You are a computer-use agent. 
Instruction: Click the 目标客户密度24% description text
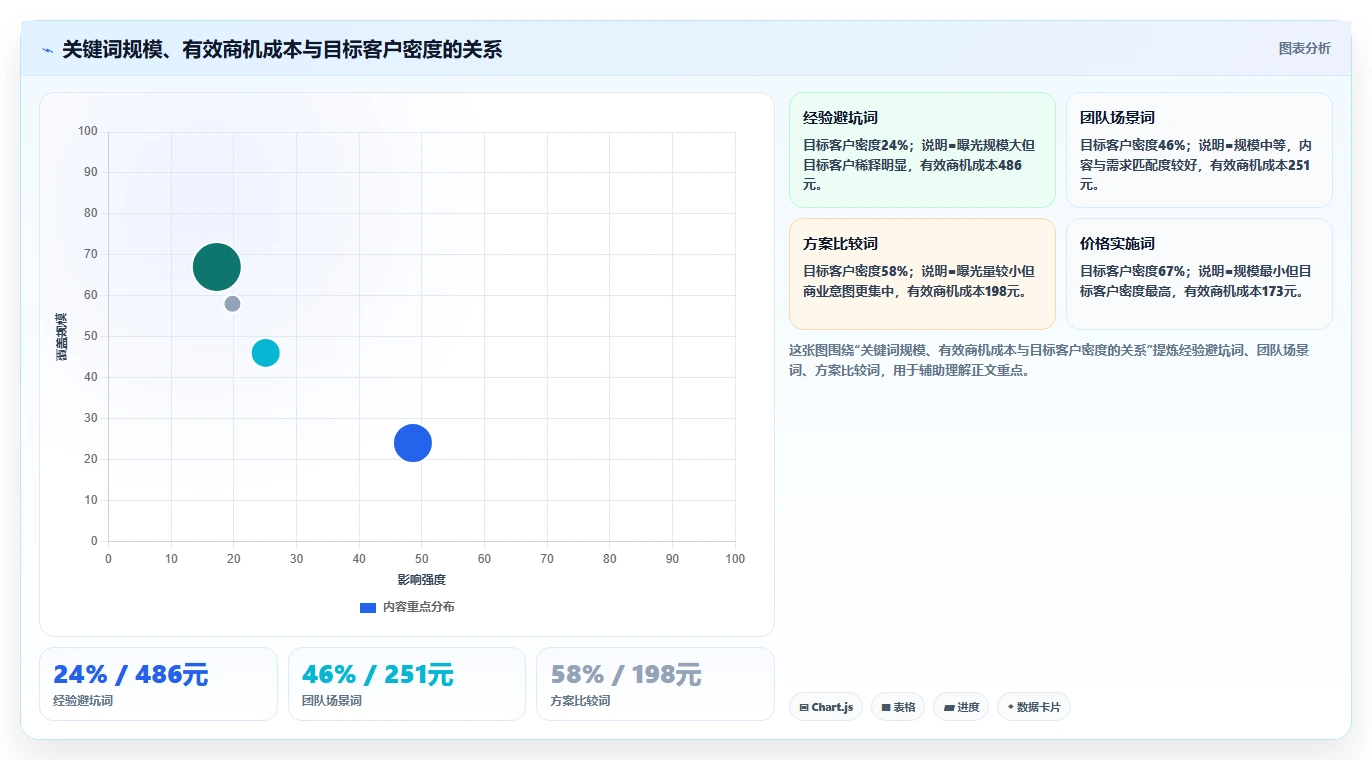921,165
